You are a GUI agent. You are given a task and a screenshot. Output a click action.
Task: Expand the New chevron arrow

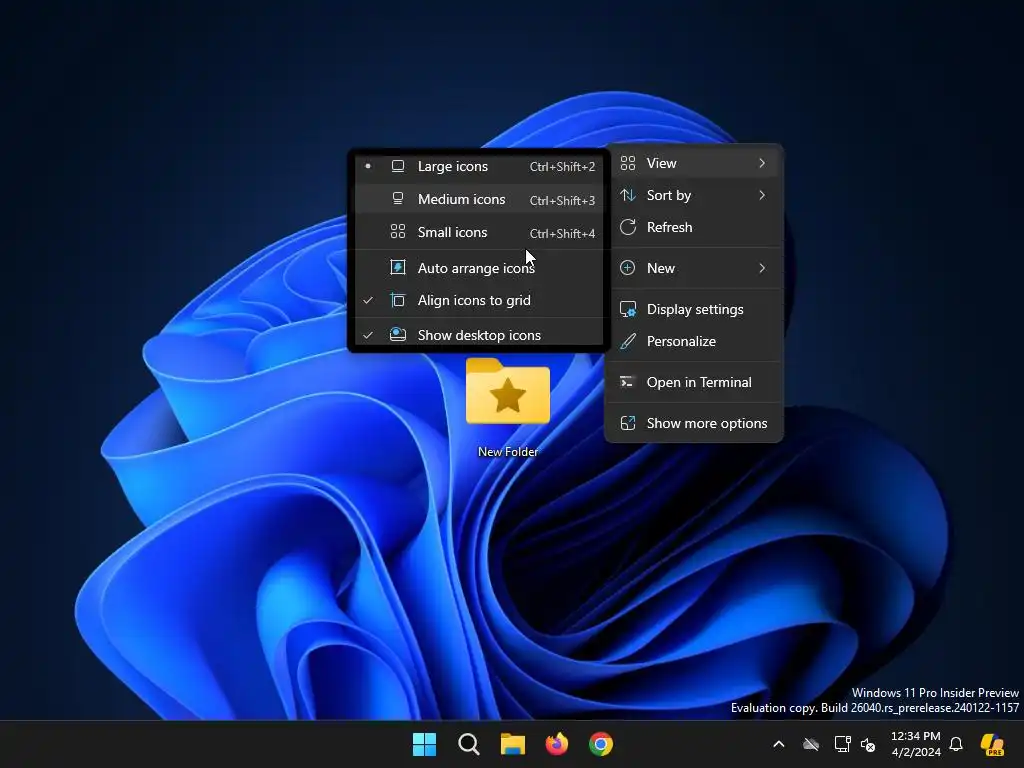pyautogui.click(x=762, y=268)
